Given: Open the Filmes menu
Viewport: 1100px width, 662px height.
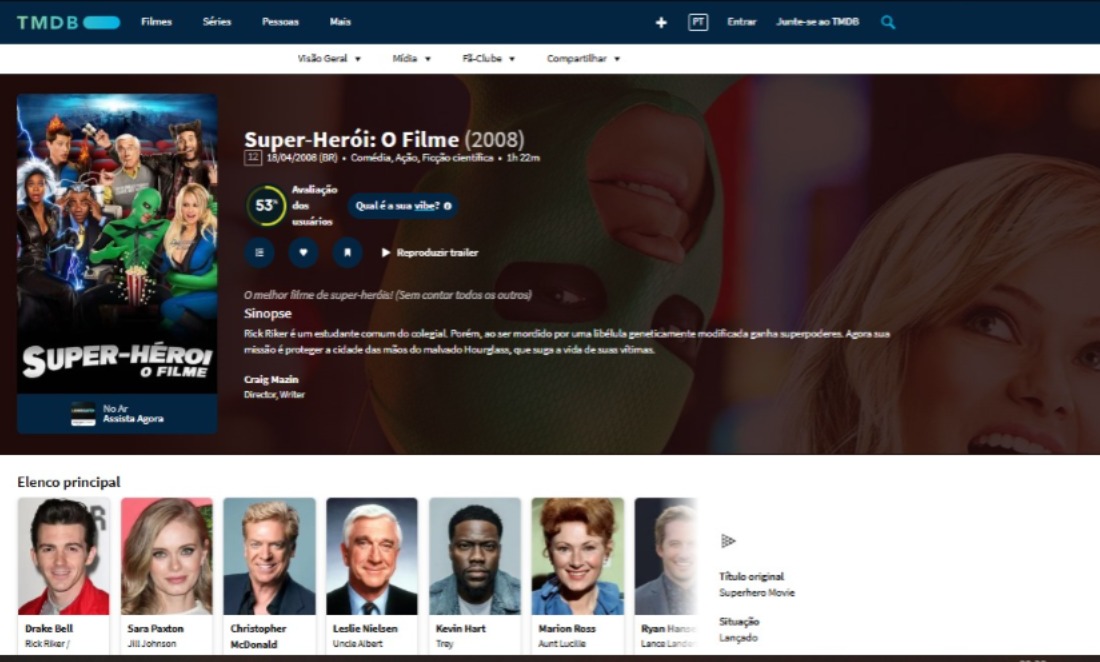Looking at the screenshot, I should (156, 22).
